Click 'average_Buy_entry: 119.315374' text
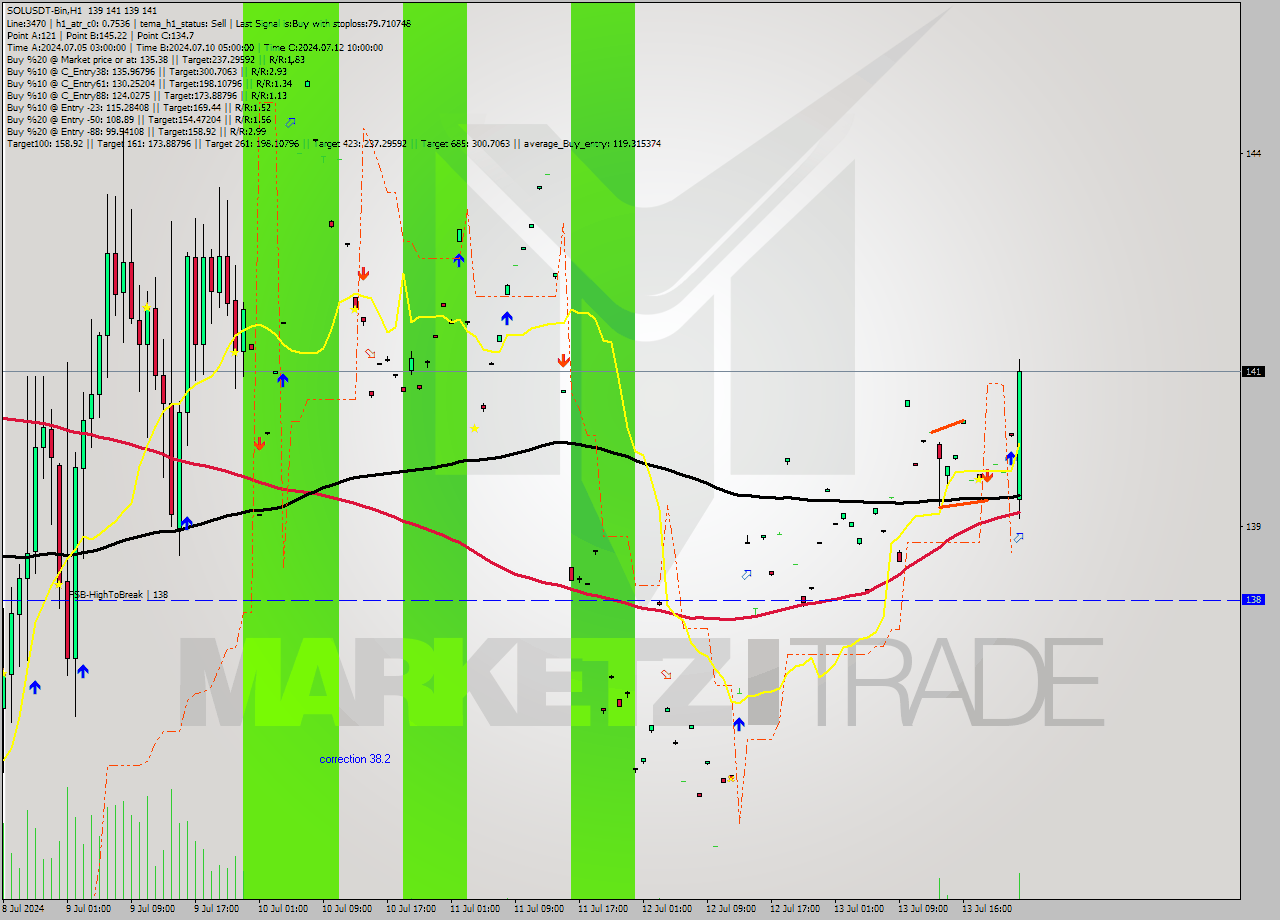This screenshot has height=920, width=1280. 590,143
